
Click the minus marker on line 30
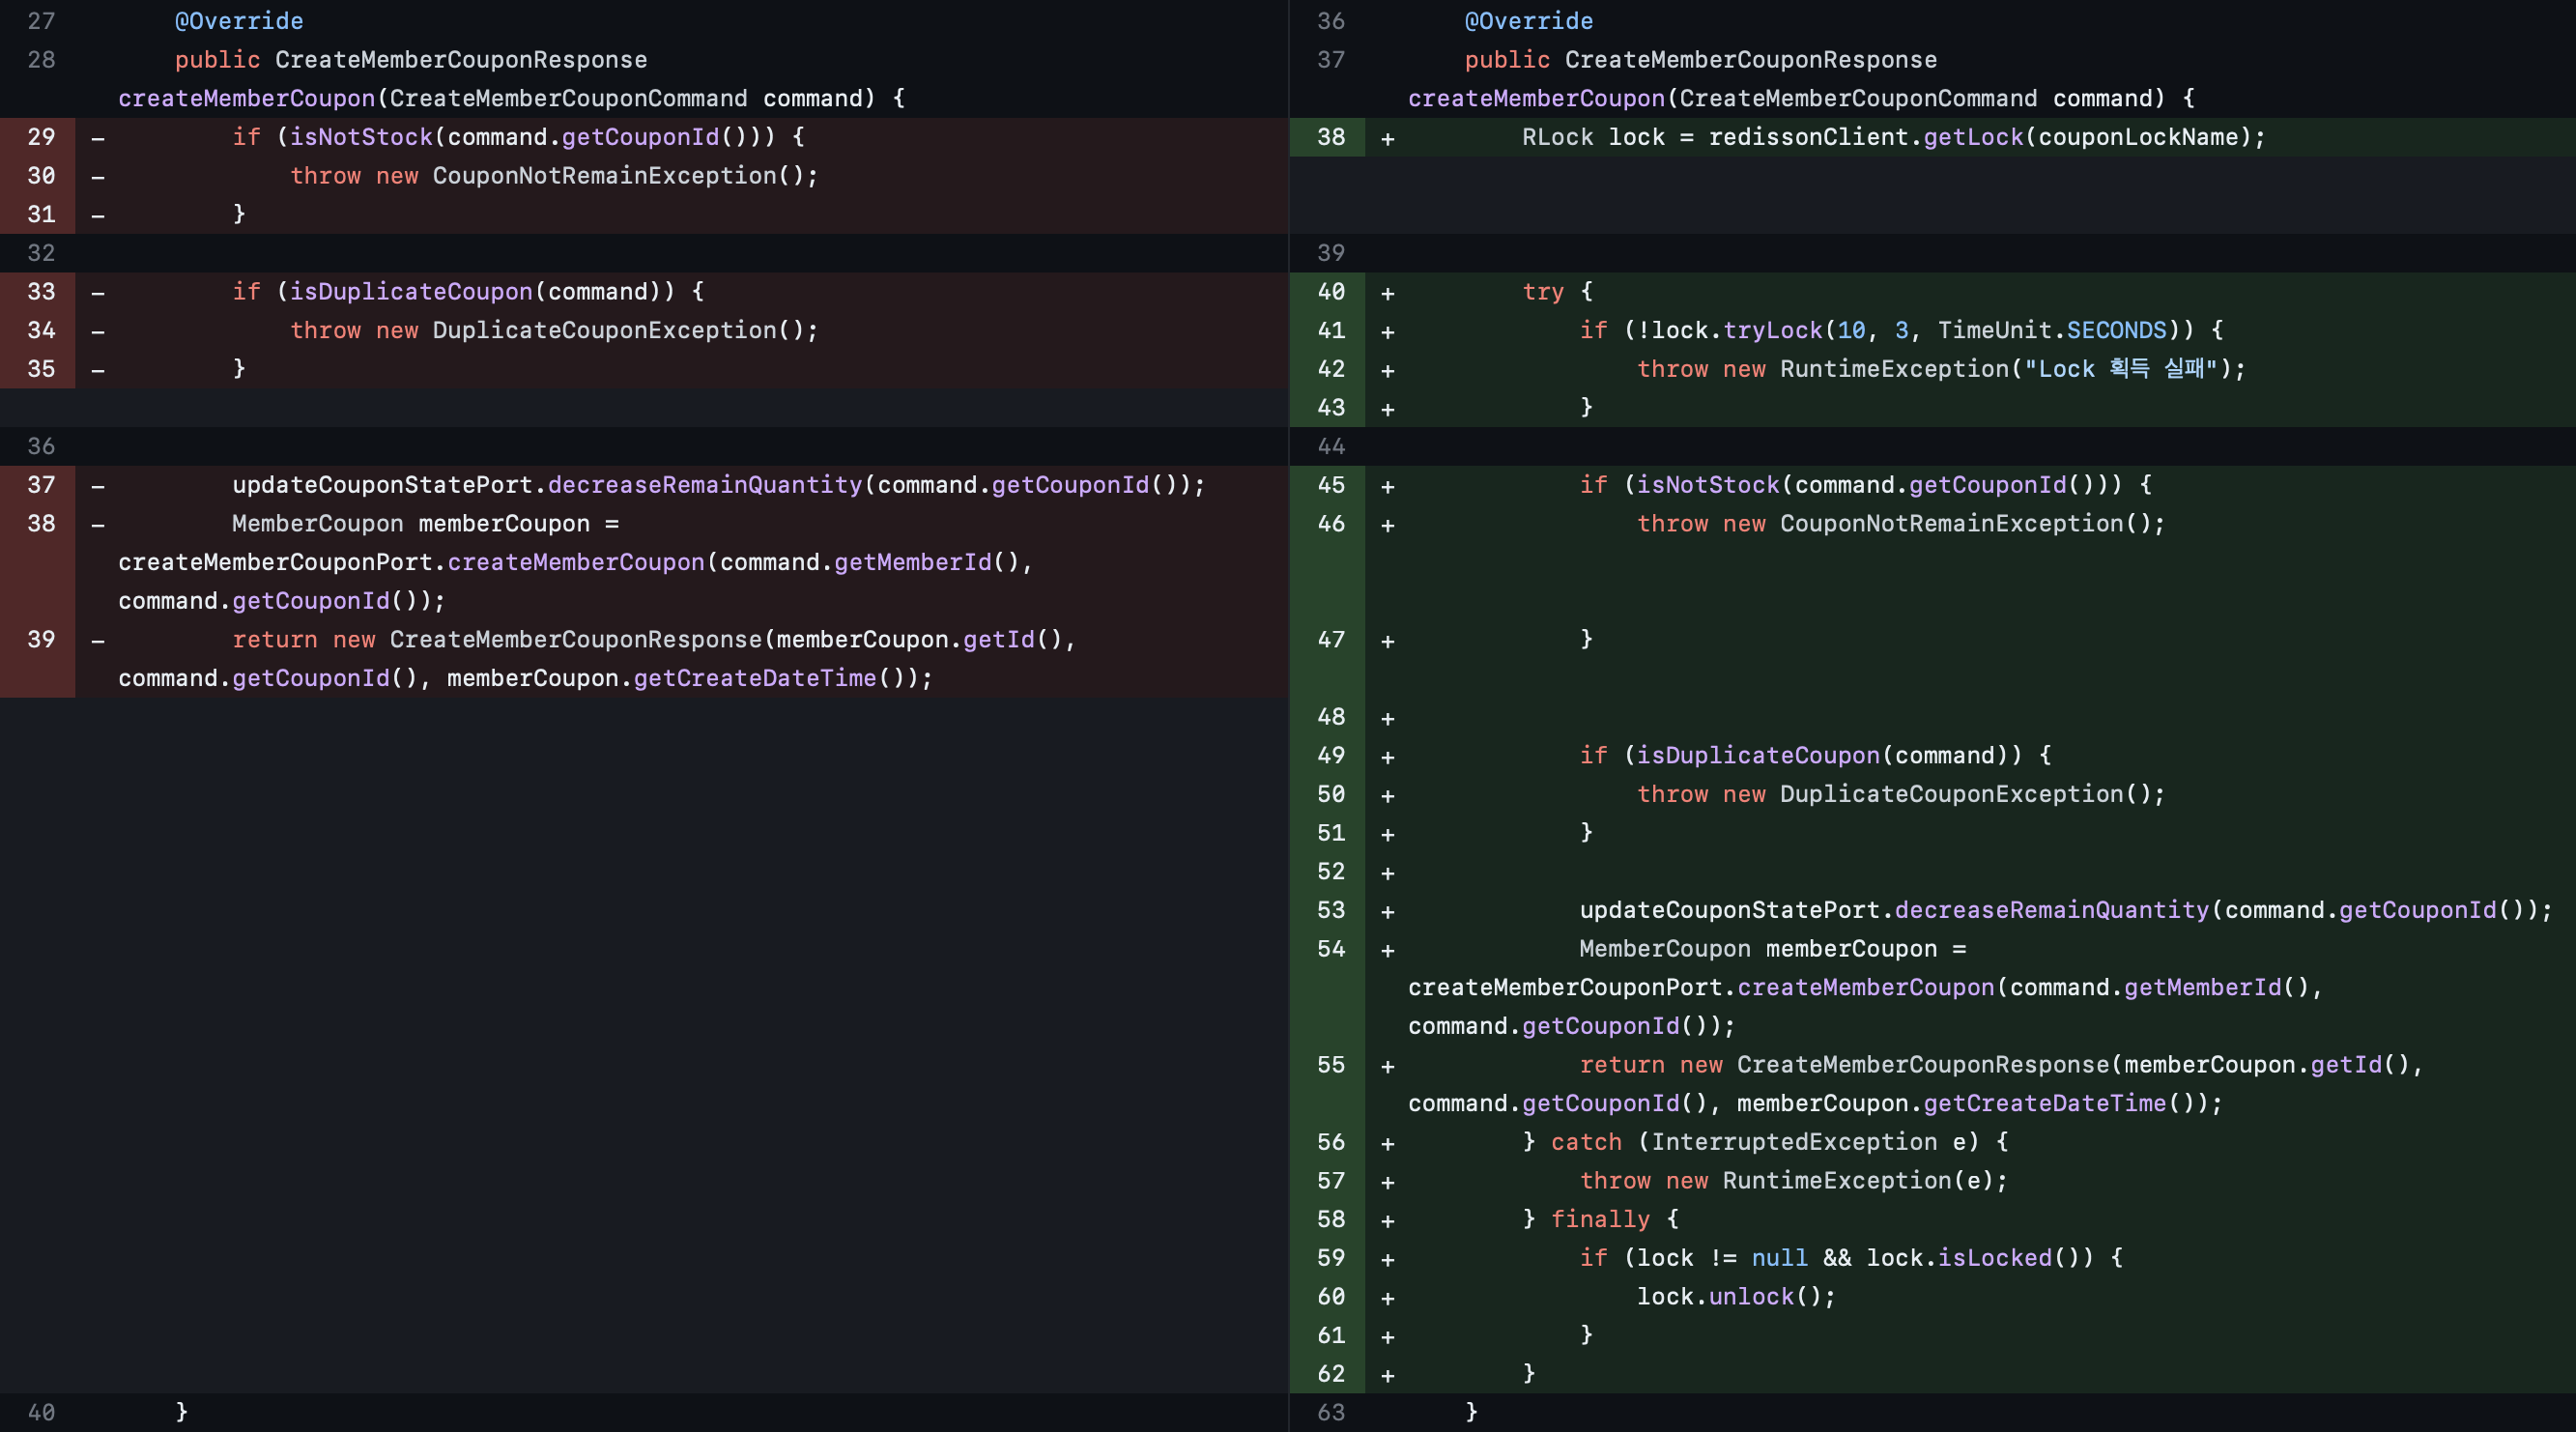(x=98, y=176)
